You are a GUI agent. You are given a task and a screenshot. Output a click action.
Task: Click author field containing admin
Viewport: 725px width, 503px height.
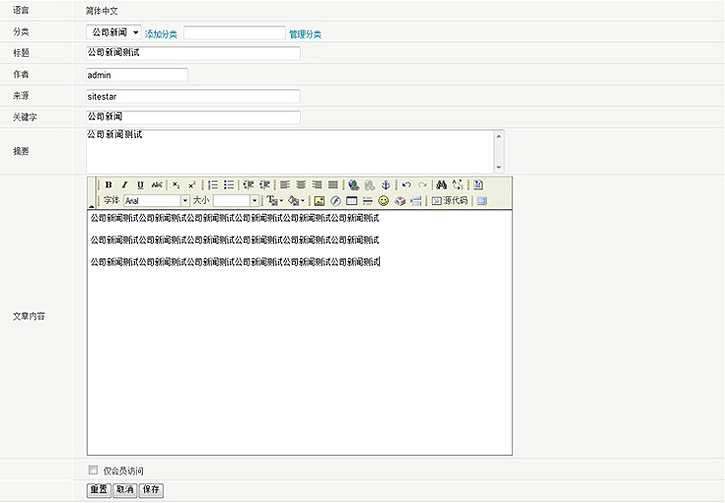[x=137, y=75]
